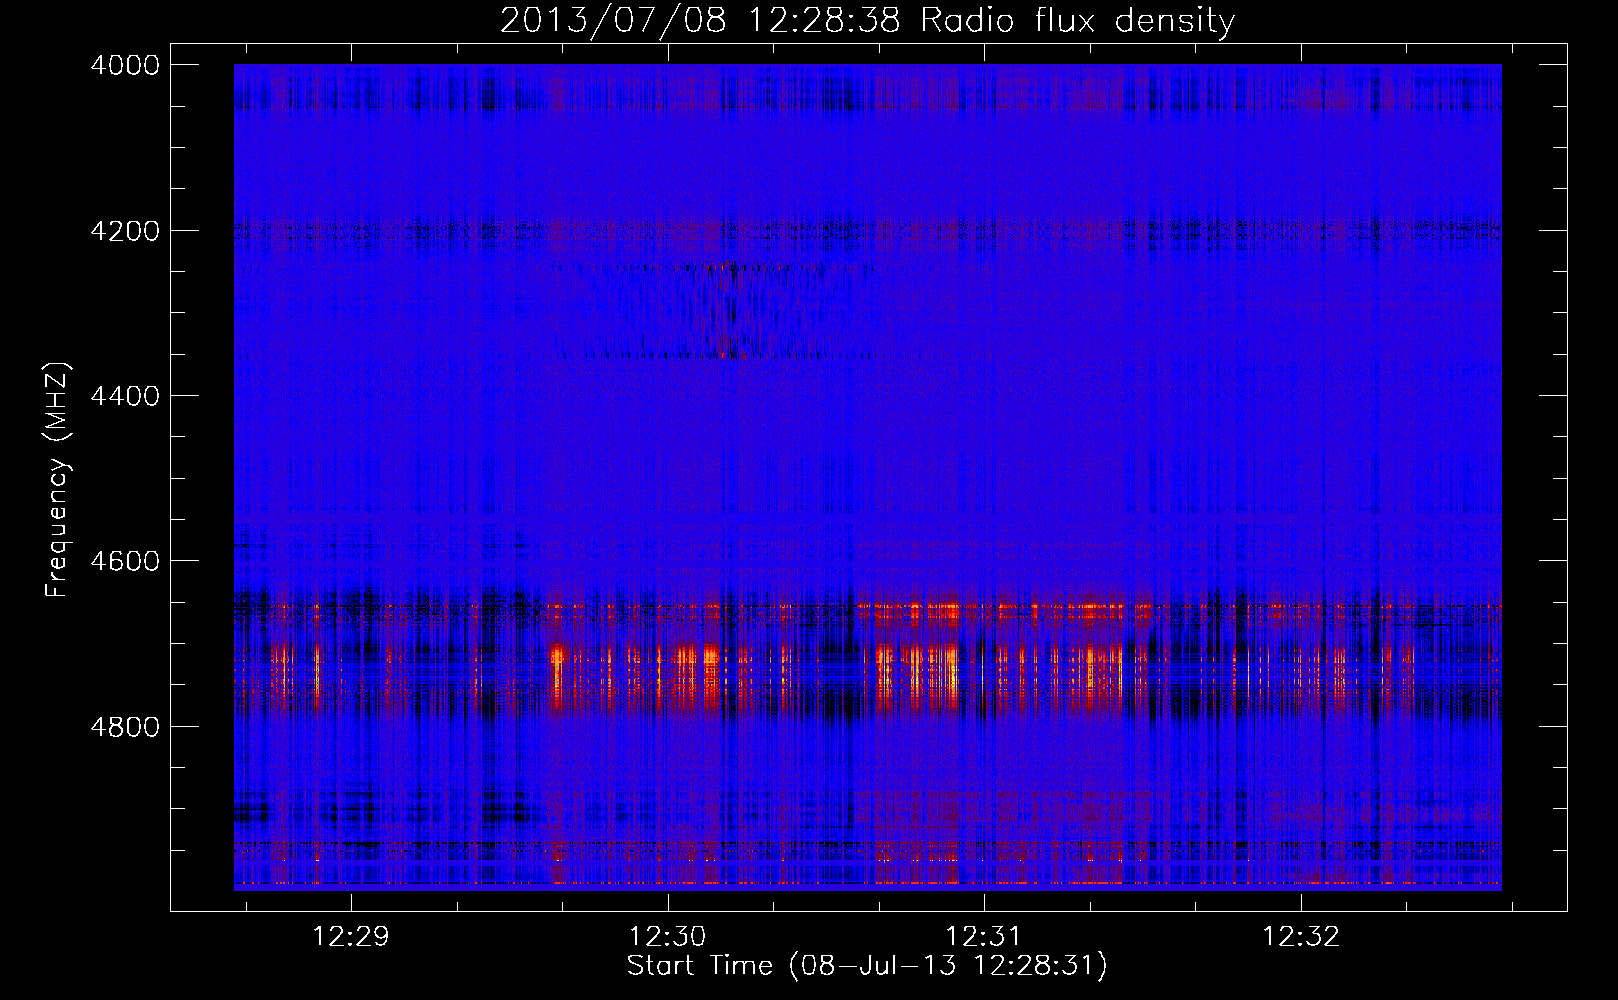Click the 12:30 time tick label

point(667,937)
